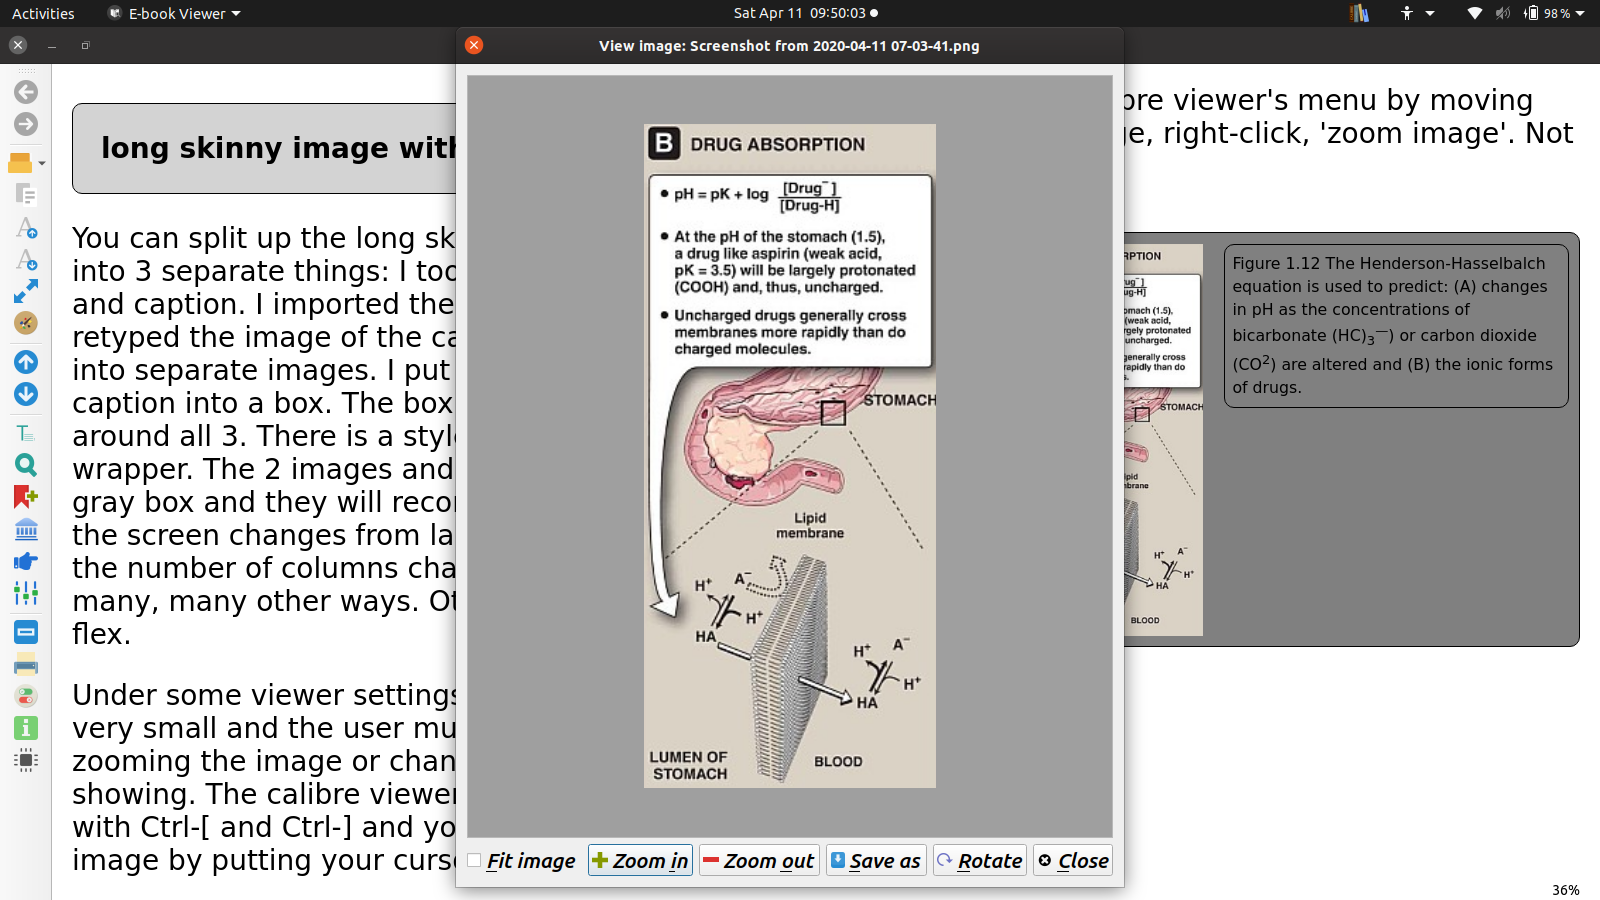Click the 36% reading progress indicator
The height and width of the screenshot is (900, 1600).
pos(1566,890)
